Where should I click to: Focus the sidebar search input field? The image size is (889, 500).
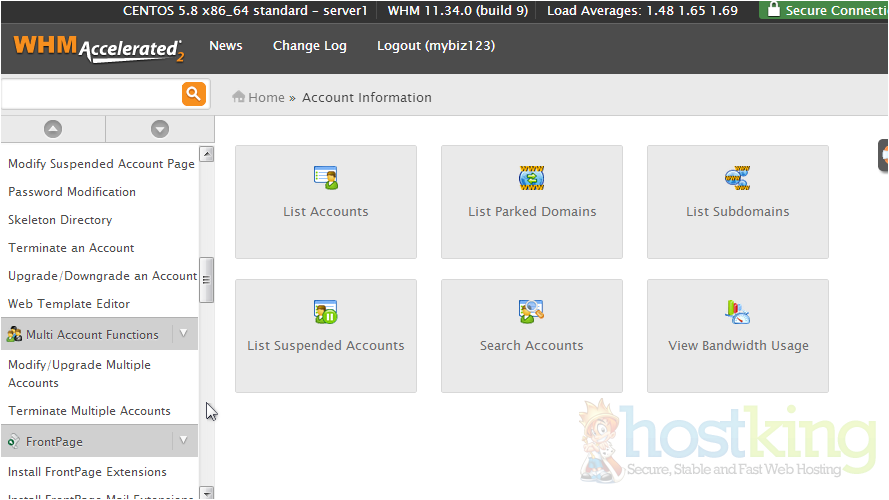[91, 94]
